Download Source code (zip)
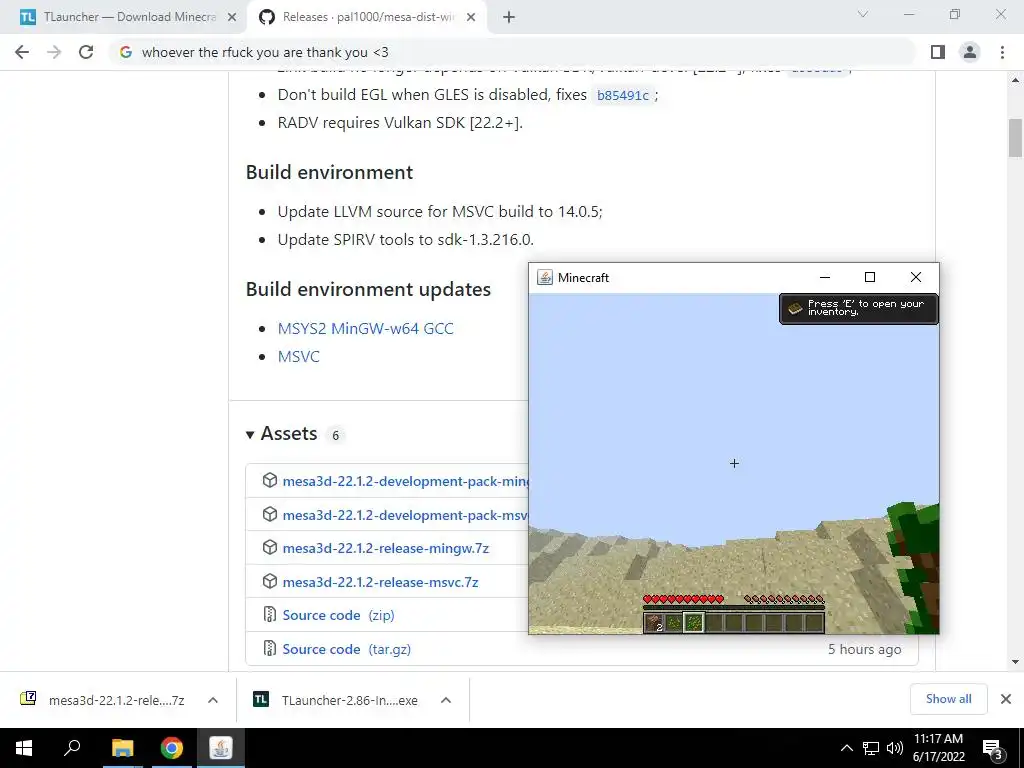Image resolution: width=1024 pixels, height=768 pixels. click(x=338, y=615)
